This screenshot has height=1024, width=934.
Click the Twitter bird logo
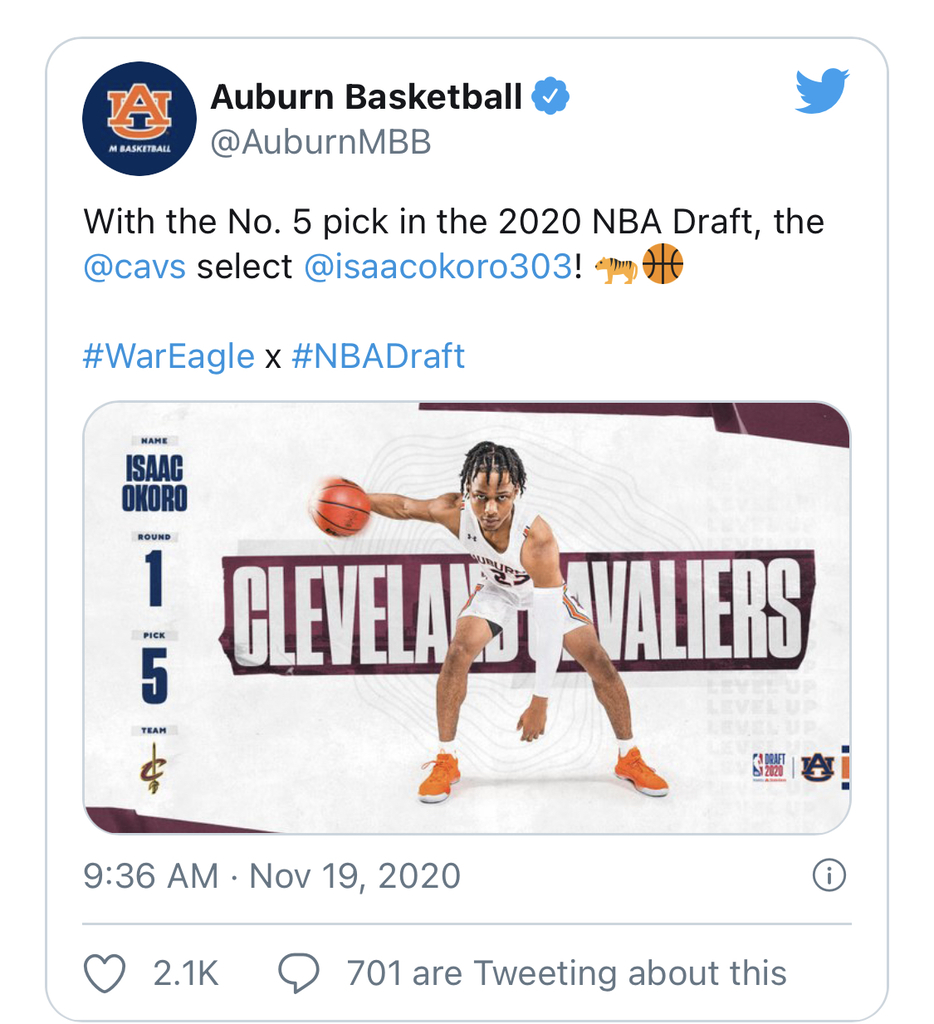822,90
